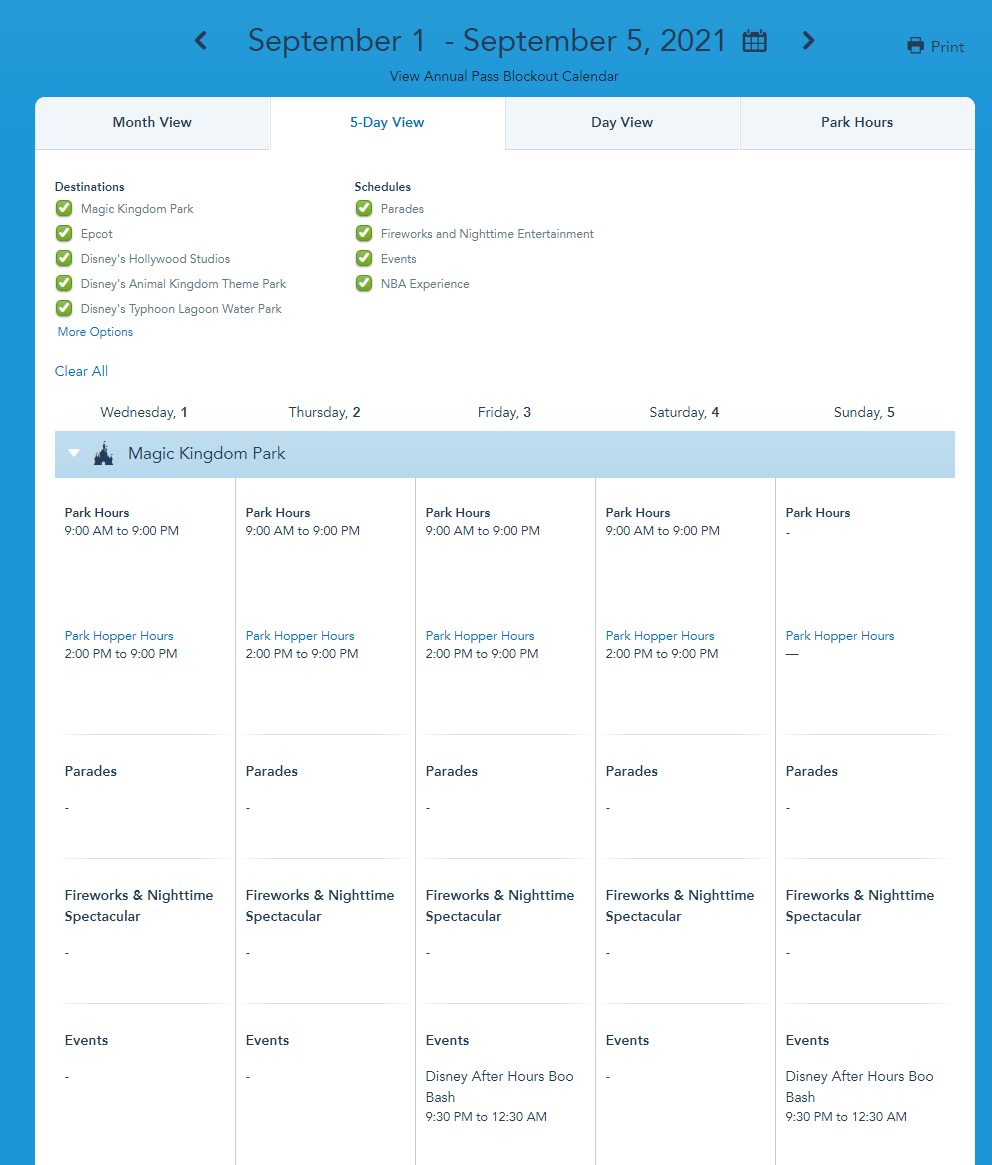
Task: Uncheck the Magic Kingdom Park checkbox
Action: click(64, 209)
